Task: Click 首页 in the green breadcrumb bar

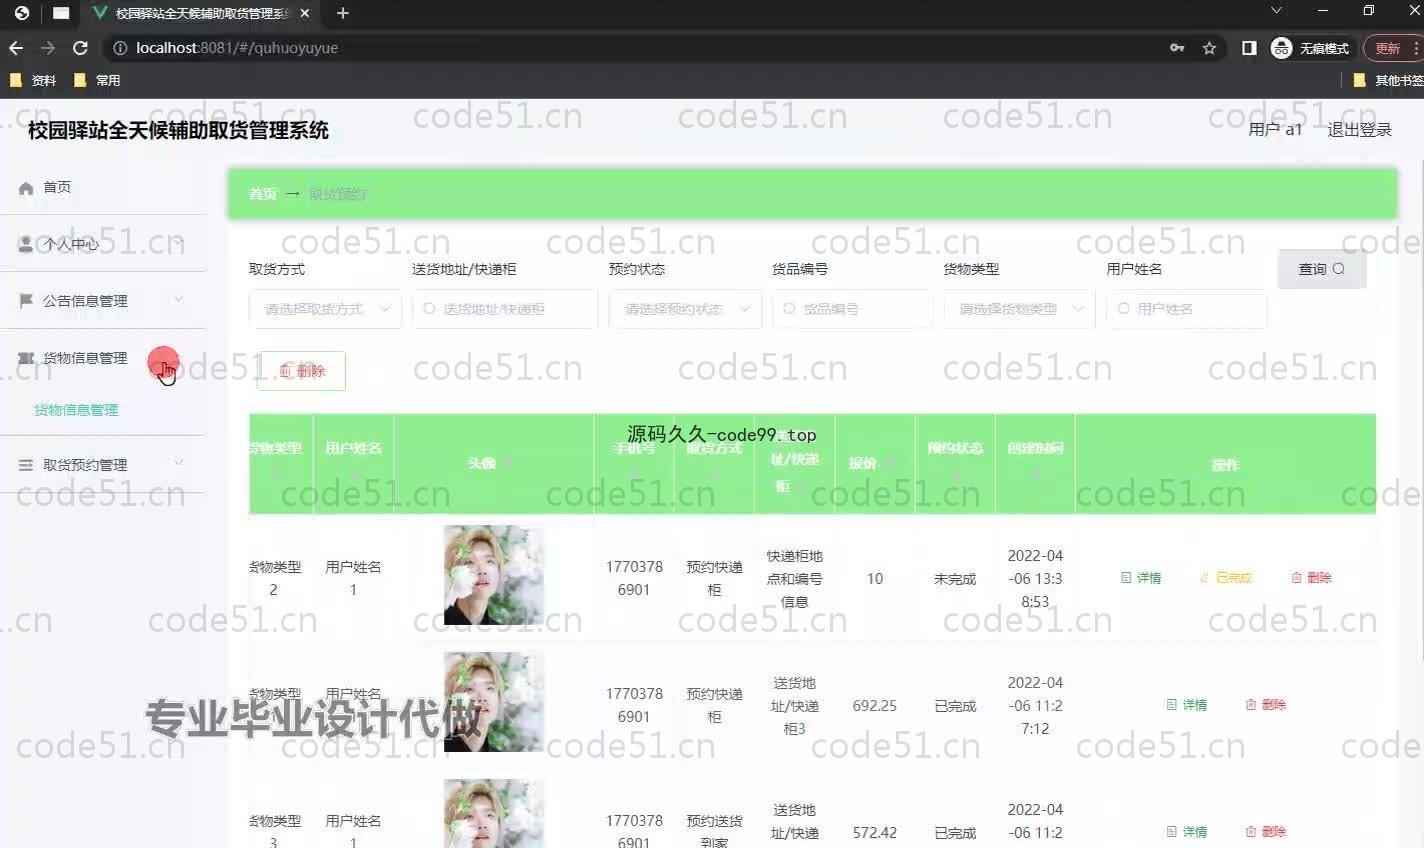Action: [262, 194]
